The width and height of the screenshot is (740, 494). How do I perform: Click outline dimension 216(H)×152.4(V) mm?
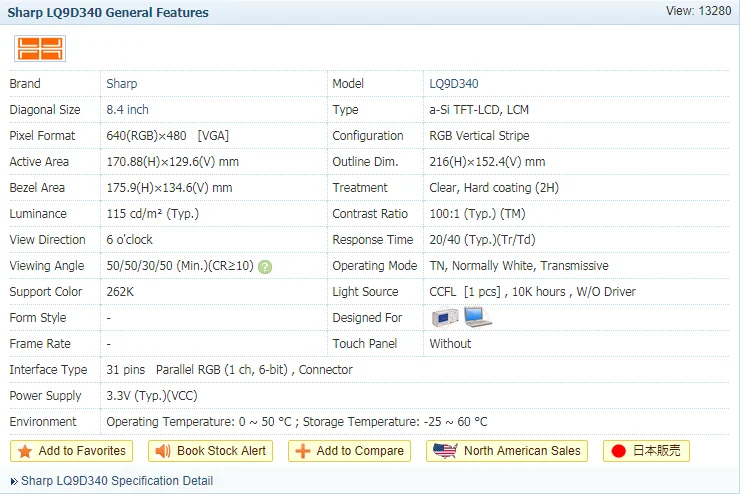click(487, 162)
